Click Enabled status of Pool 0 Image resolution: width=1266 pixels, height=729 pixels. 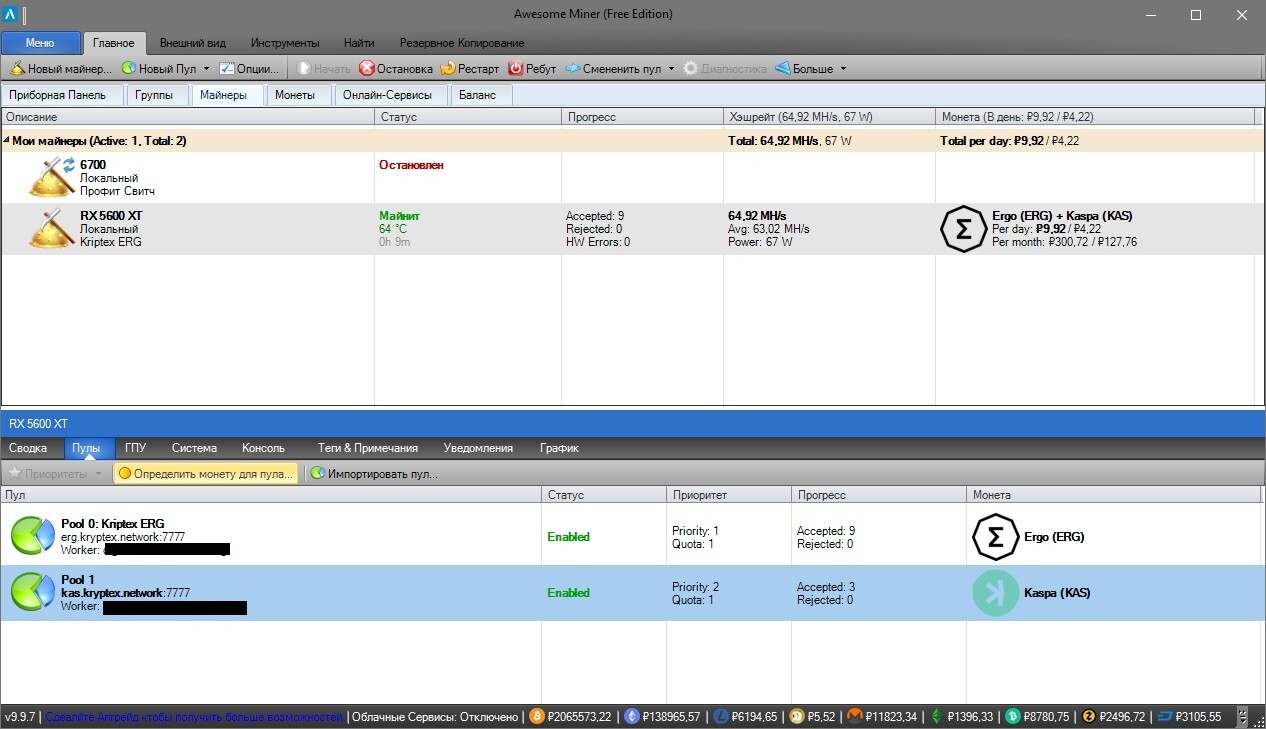(568, 537)
